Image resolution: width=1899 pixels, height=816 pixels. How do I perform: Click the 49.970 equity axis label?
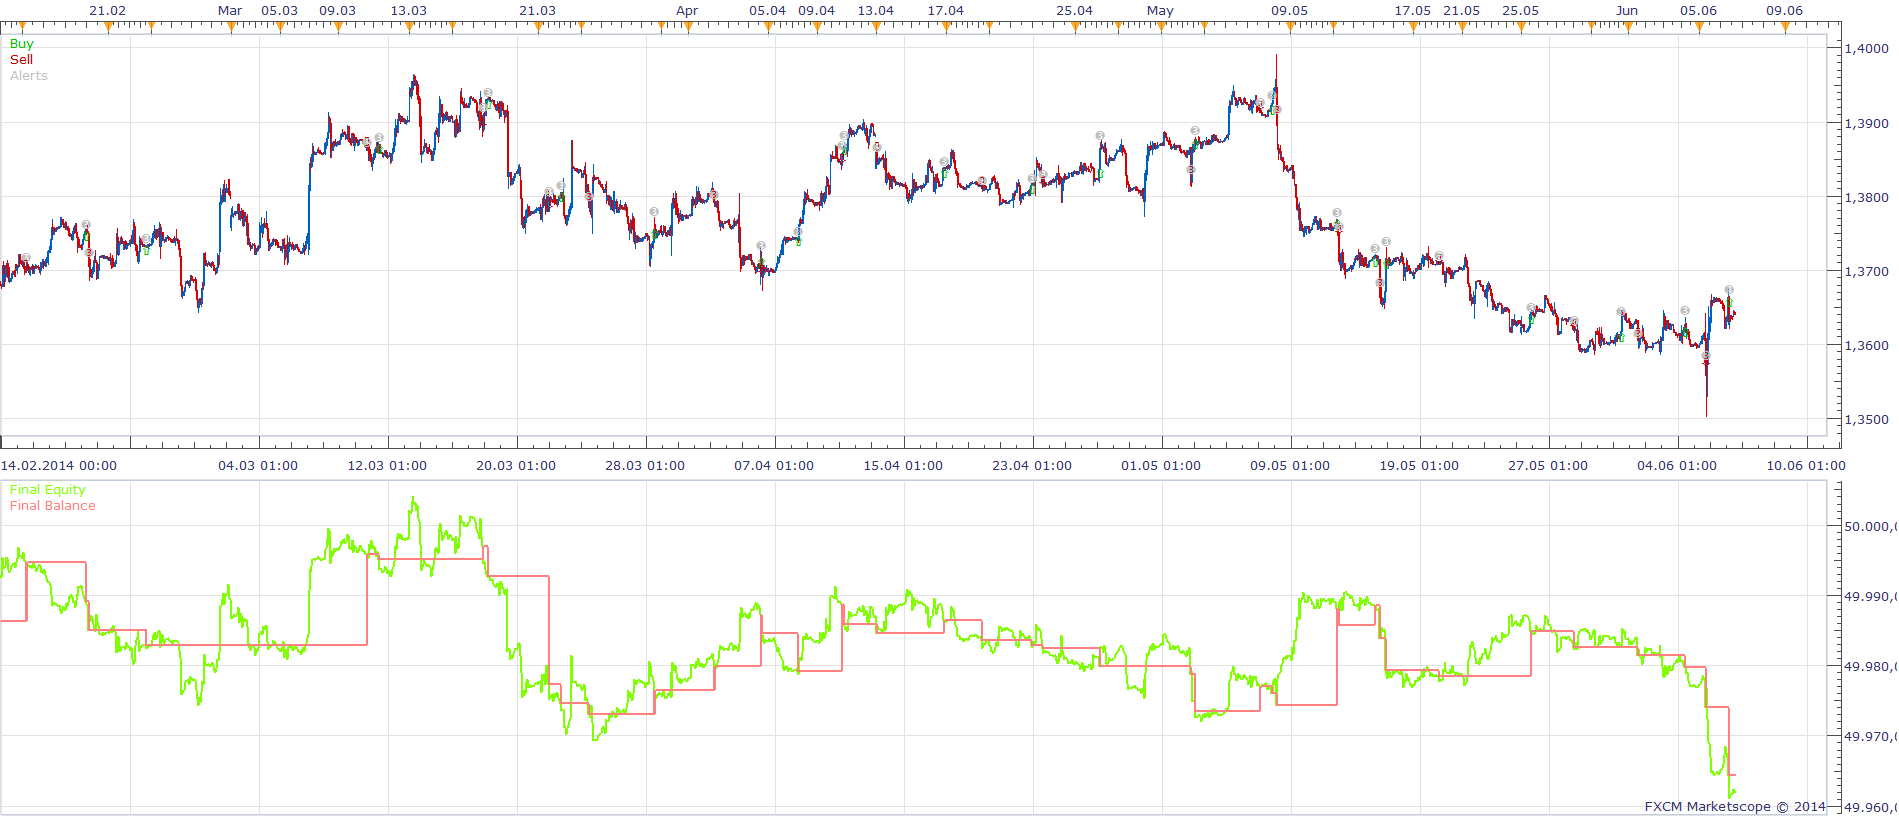pyautogui.click(x=1871, y=737)
